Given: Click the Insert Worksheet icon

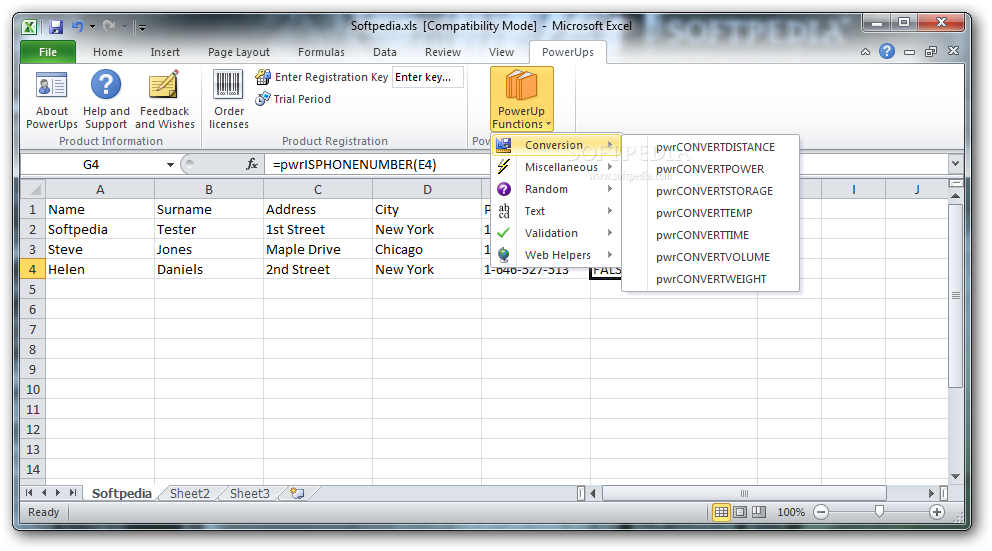Looking at the screenshot, I should pyautogui.click(x=297, y=493).
